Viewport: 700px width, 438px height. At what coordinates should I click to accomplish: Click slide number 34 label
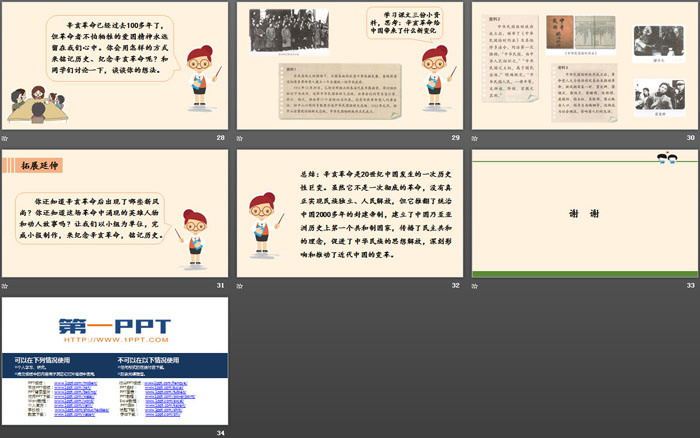pyautogui.click(x=221, y=433)
